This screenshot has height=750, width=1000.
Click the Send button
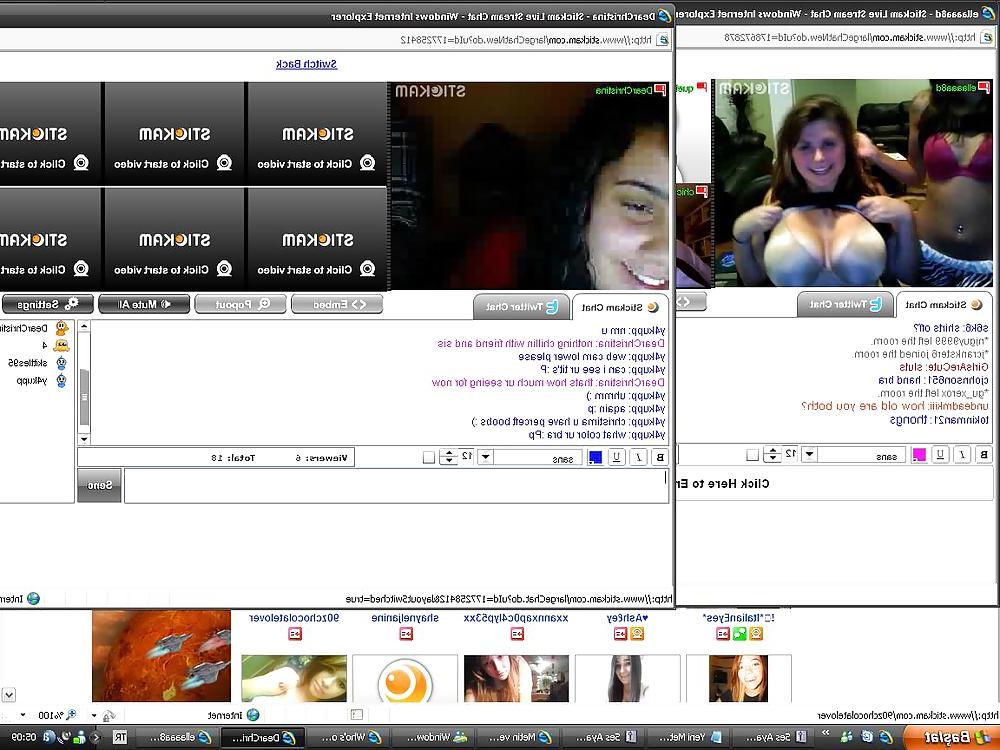[x=99, y=485]
